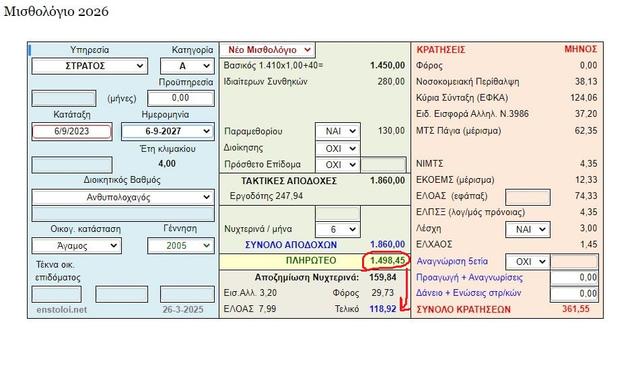
Task: Expand the Διοικητικός Βαθμός dropdown Ανθυπολοχαγός
Action: pyautogui.click(x=123, y=198)
